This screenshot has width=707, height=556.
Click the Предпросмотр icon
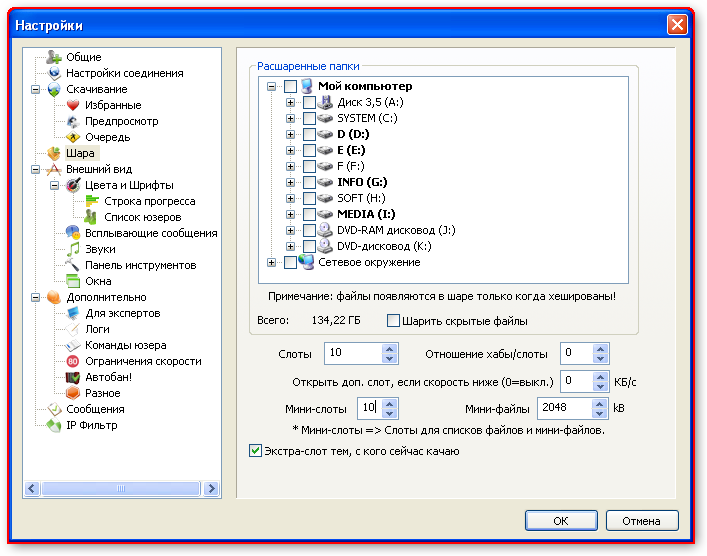tap(73, 121)
